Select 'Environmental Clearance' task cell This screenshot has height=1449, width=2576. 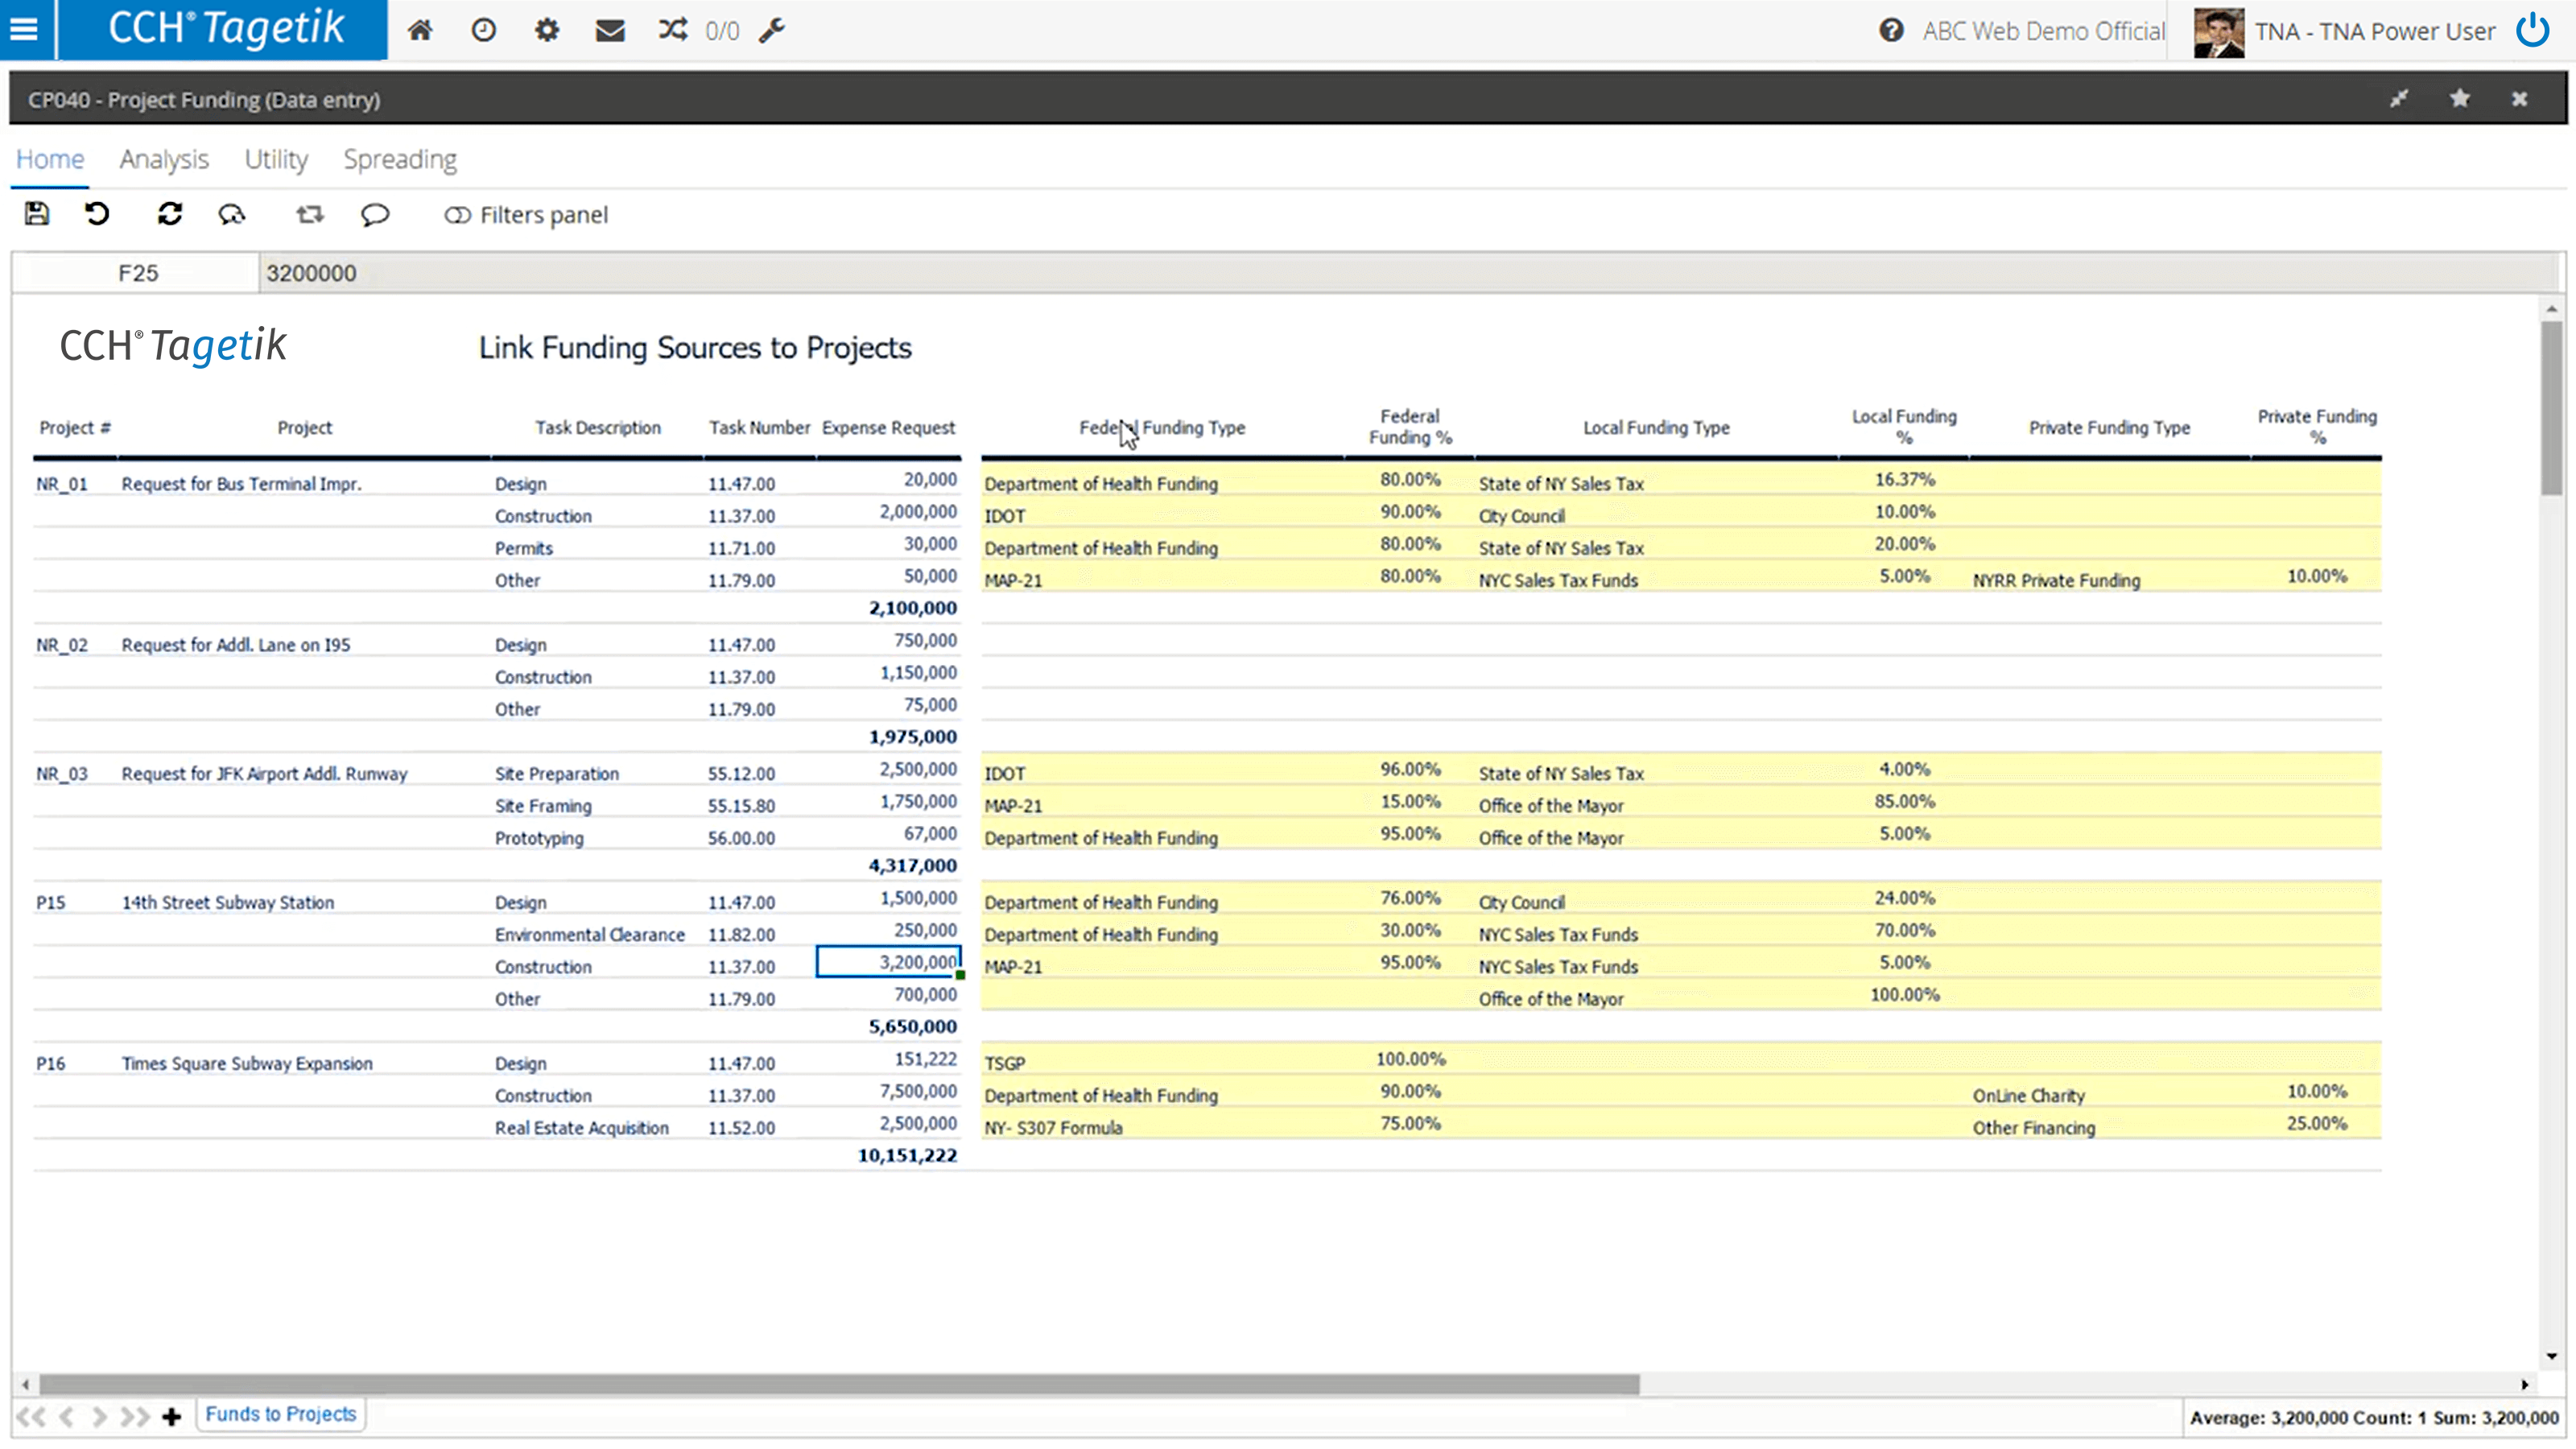click(589, 934)
